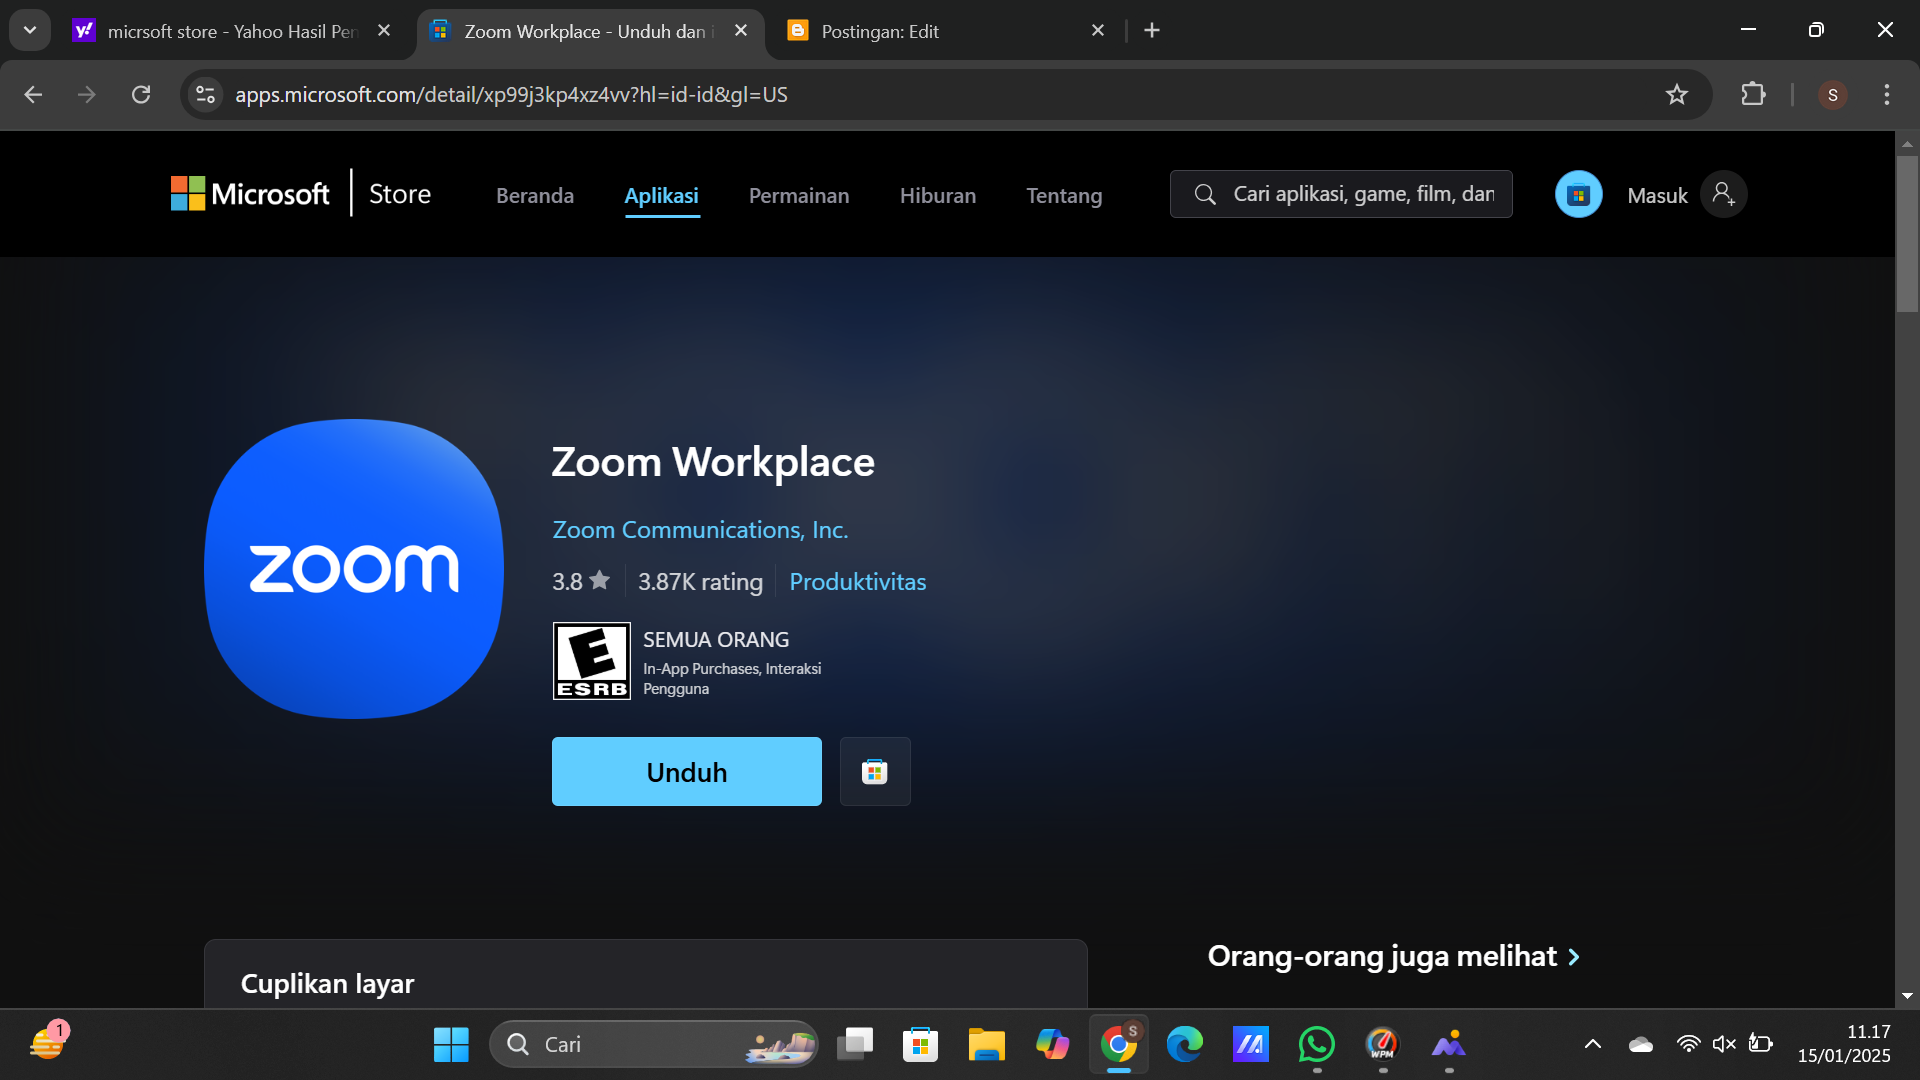Click the page vertical scrollbar thumb
Image resolution: width=1920 pixels, height=1080 pixels.
pos(1907,233)
